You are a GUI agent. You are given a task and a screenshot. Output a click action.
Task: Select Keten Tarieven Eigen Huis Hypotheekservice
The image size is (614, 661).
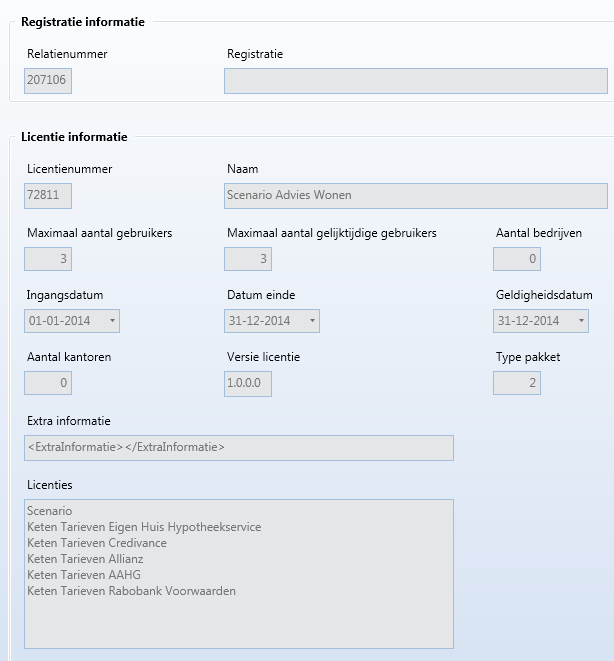click(x=144, y=527)
